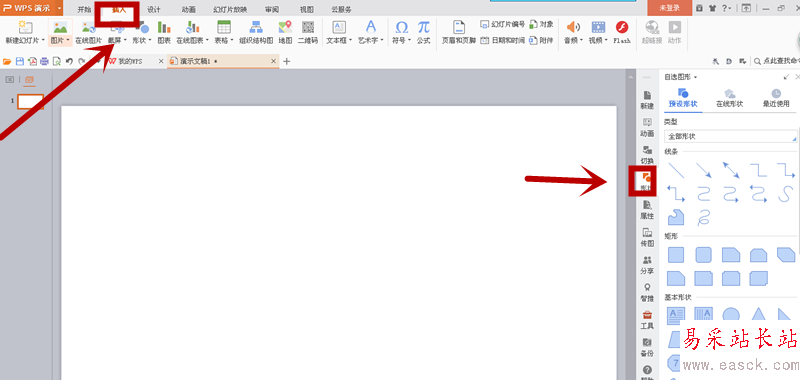This screenshot has width=800, height=380.
Task: Click the open folder icon in quick access toolbar
Action: (7, 62)
